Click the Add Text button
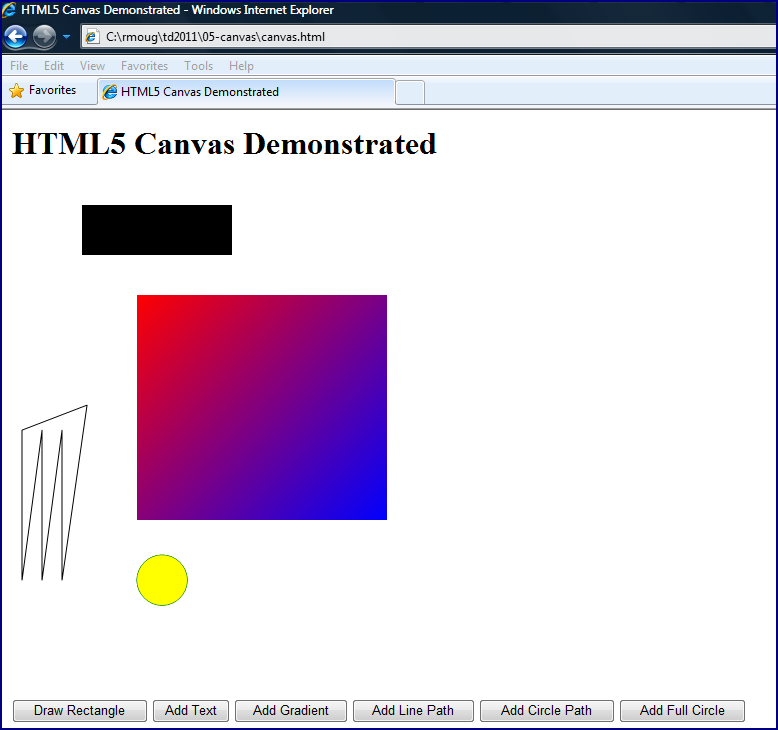This screenshot has width=778, height=730. [191, 711]
